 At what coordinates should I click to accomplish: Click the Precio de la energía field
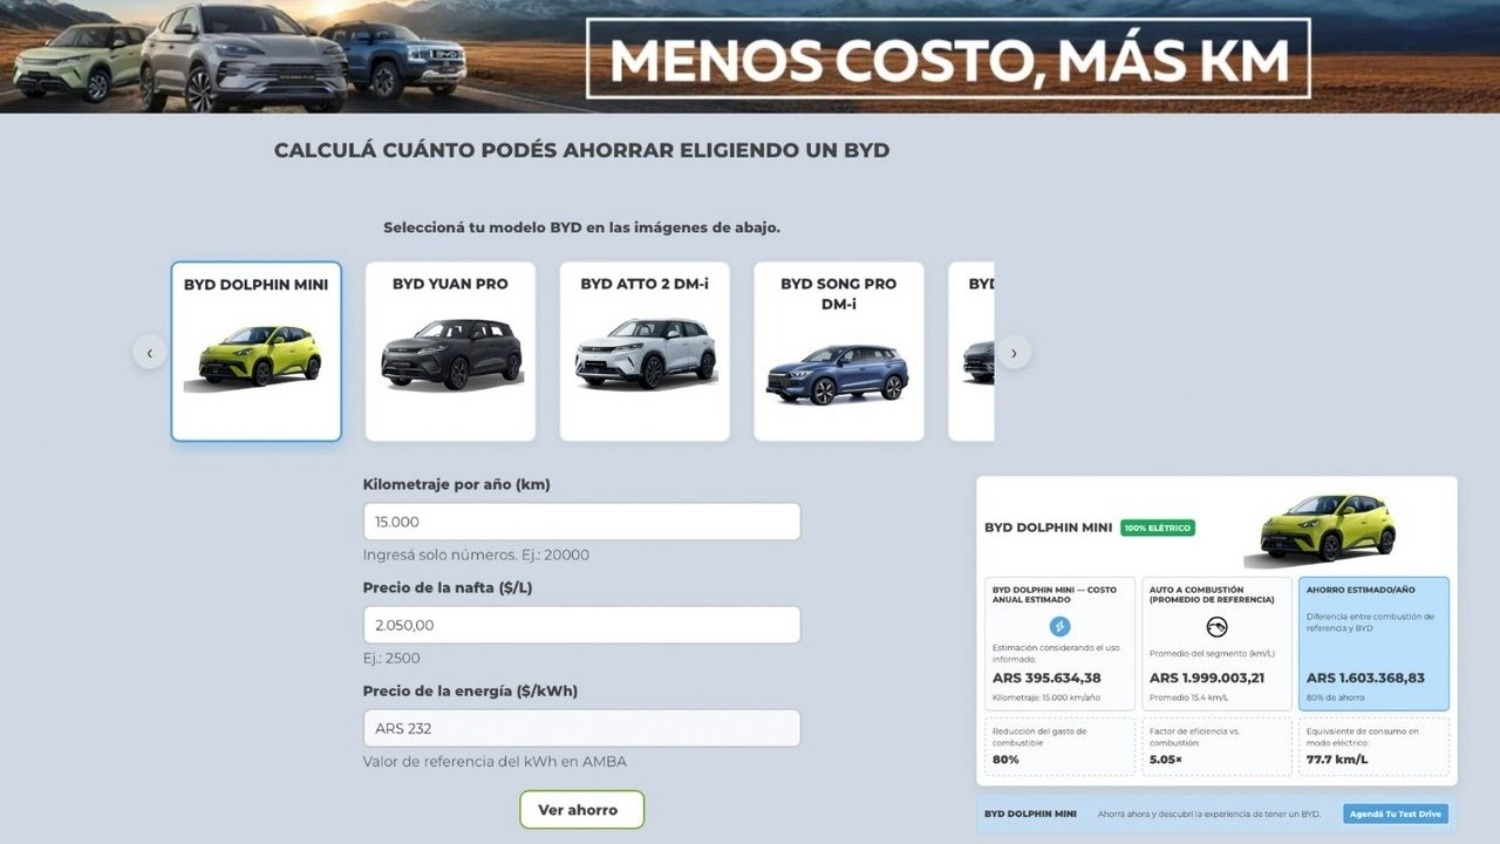tap(581, 728)
